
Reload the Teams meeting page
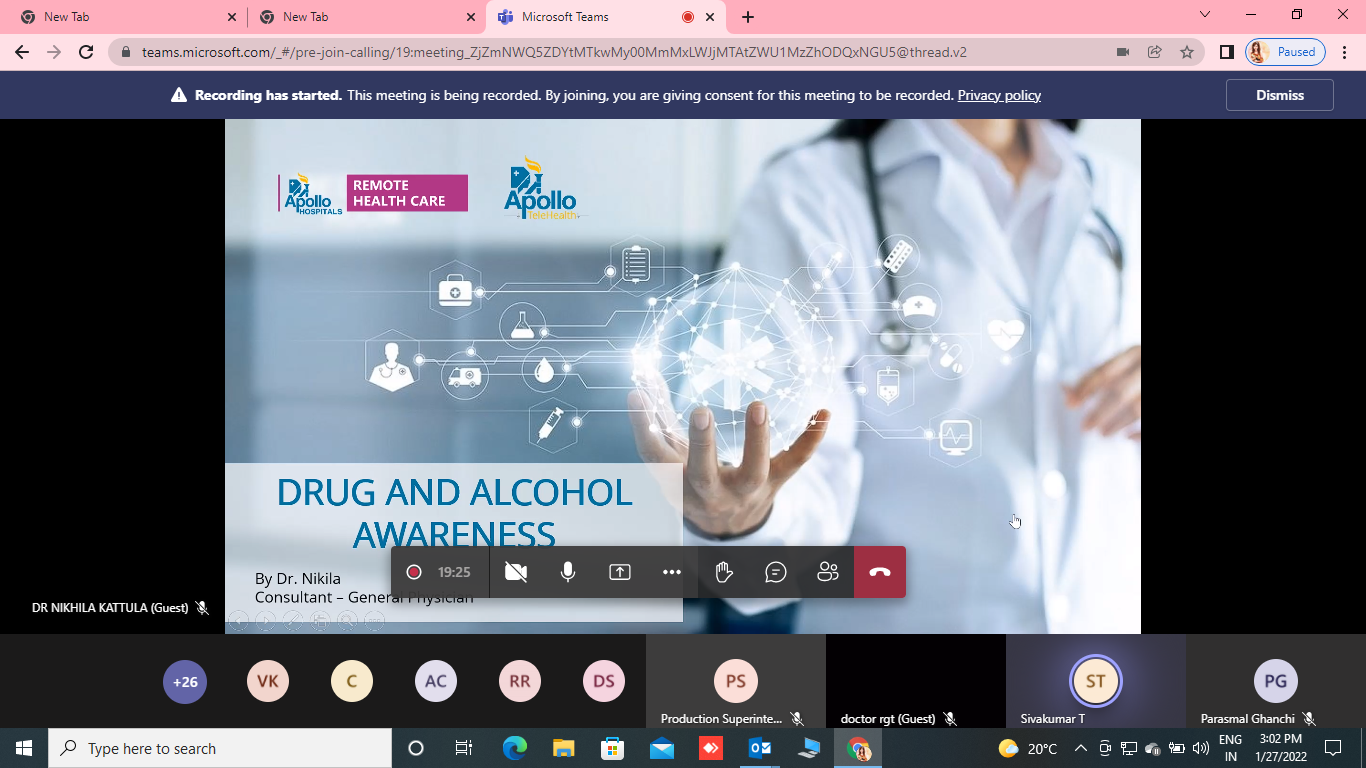[86, 52]
